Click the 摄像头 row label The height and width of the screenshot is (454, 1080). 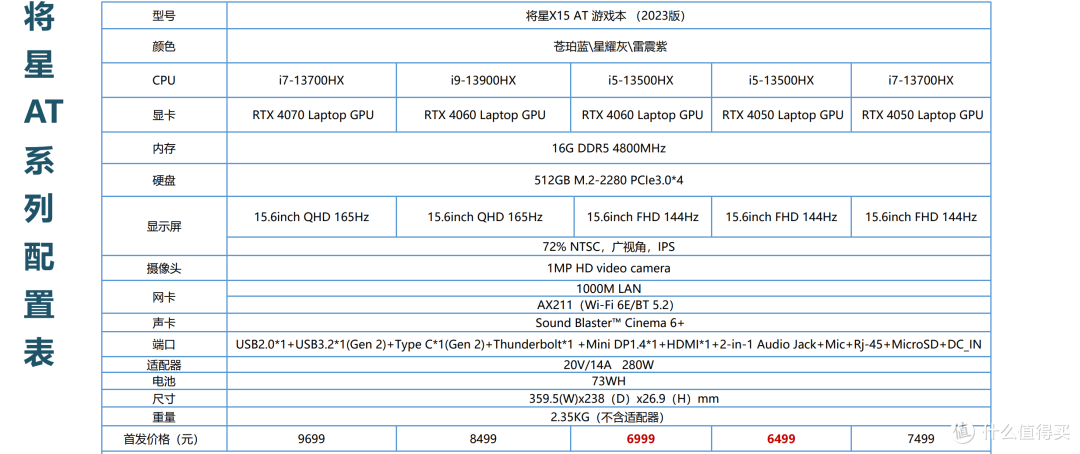click(164, 268)
